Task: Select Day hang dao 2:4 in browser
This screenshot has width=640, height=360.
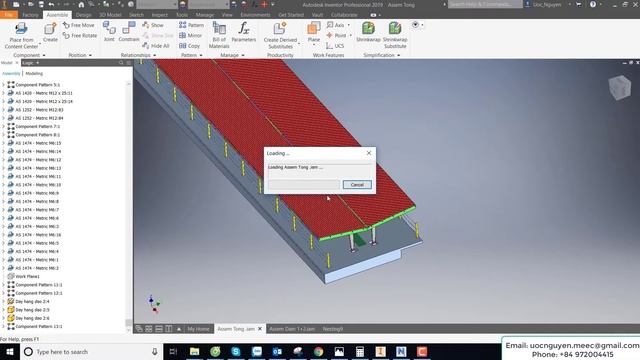Action: (32, 302)
